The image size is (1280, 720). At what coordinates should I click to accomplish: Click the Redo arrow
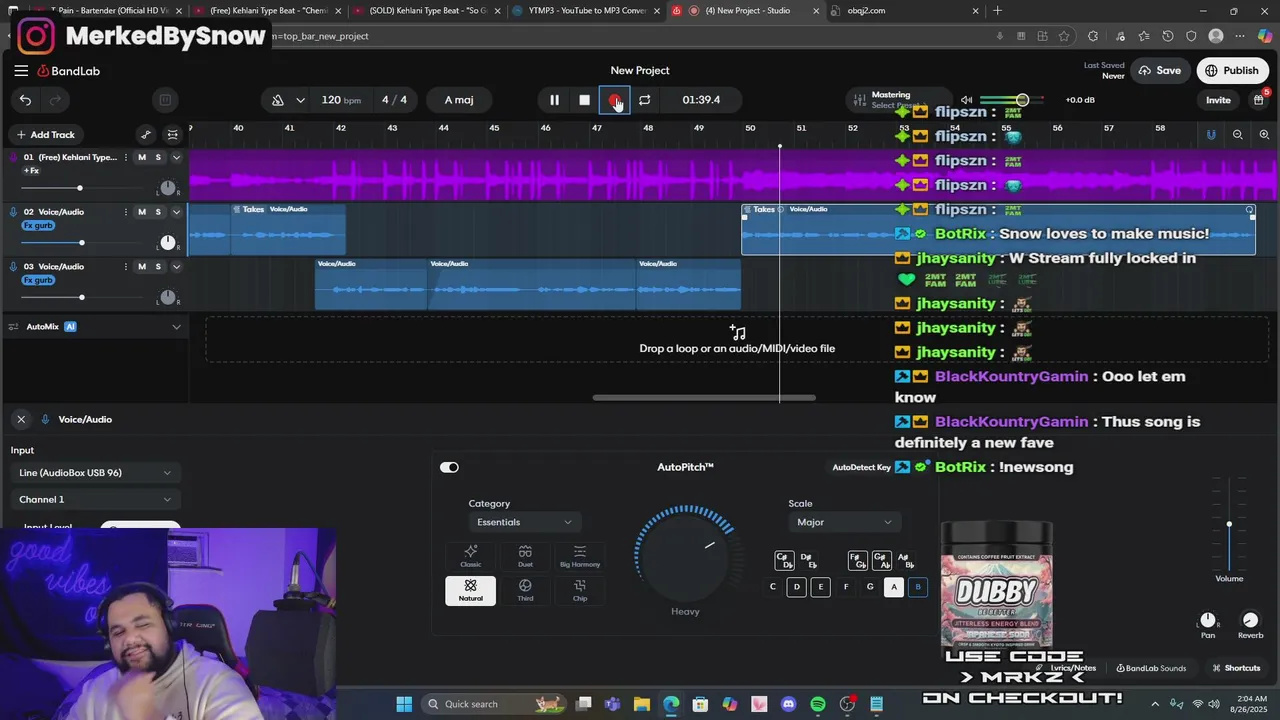point(55,100)
